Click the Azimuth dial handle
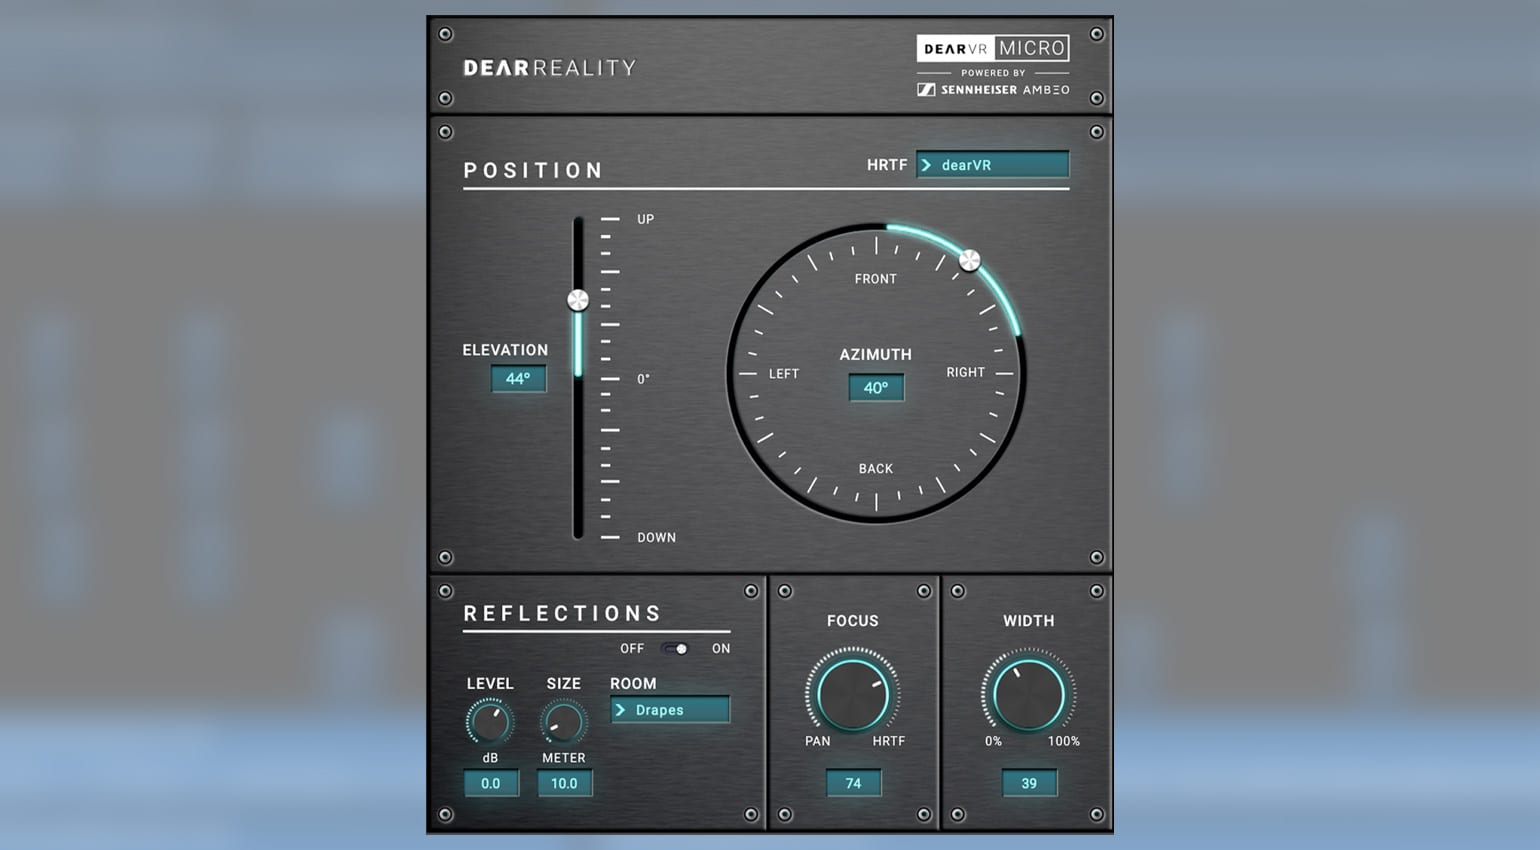 (969, 261)
